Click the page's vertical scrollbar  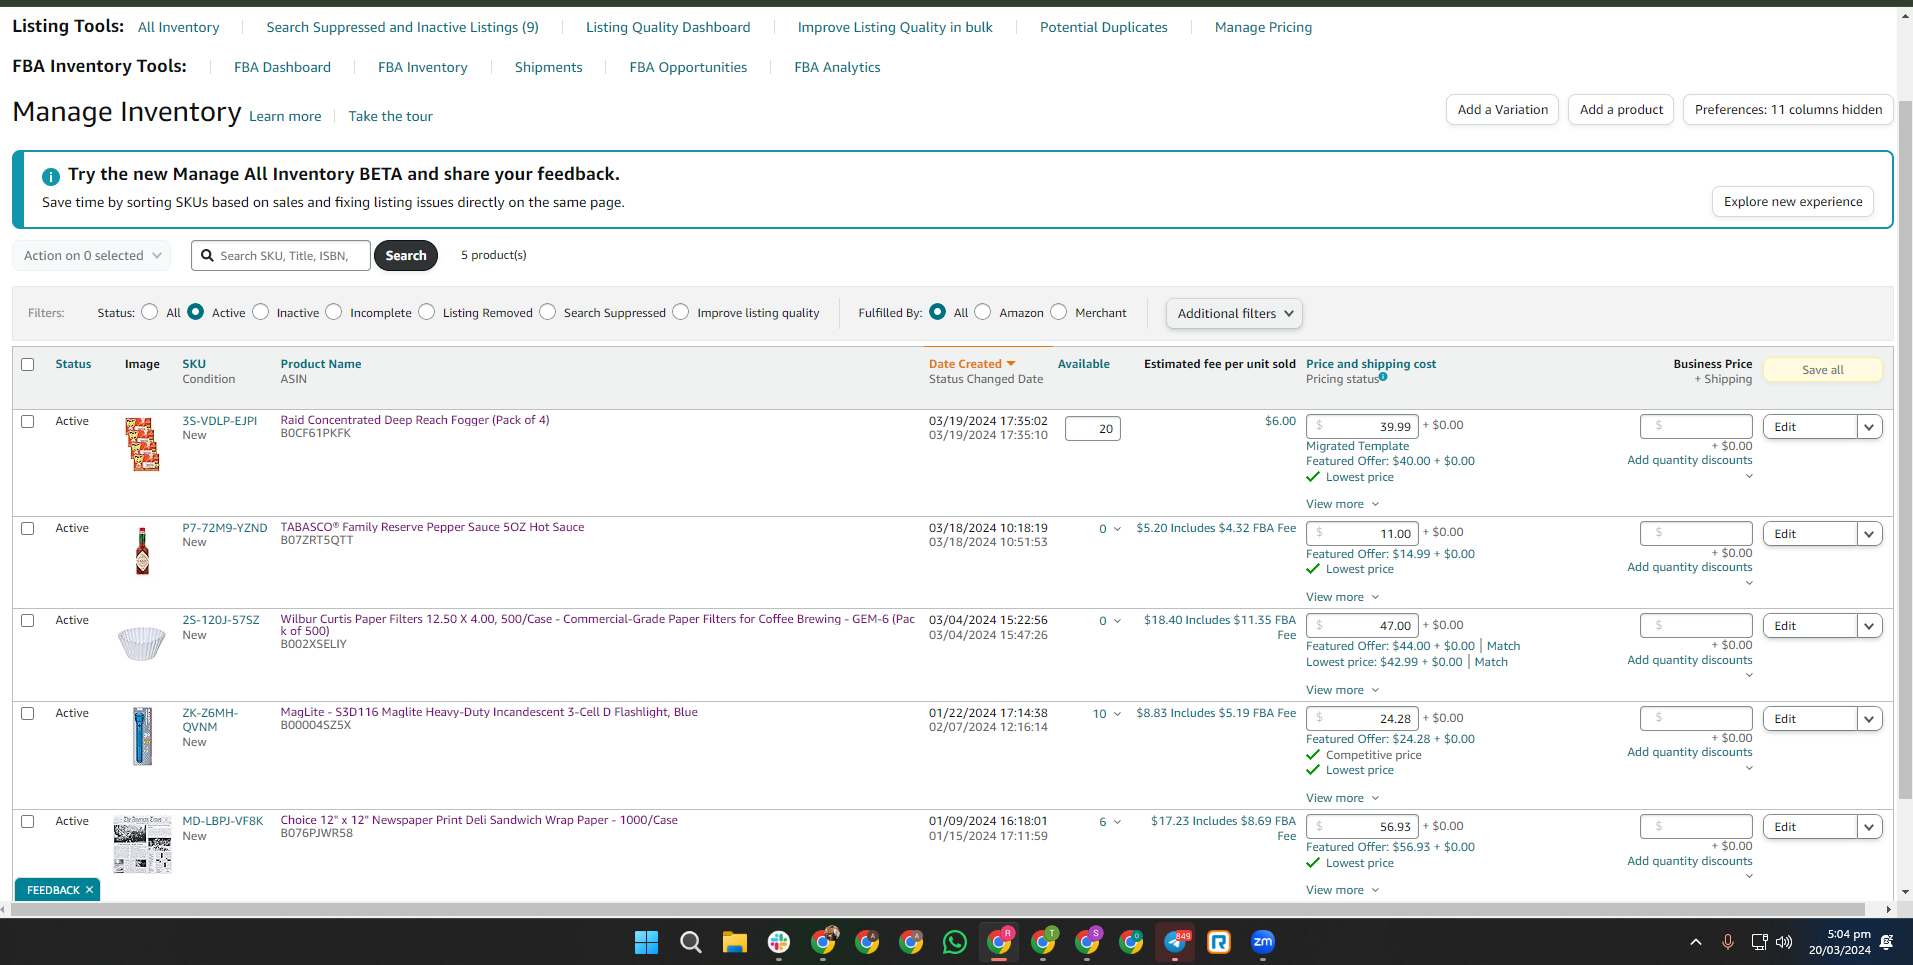(1905, 450)
